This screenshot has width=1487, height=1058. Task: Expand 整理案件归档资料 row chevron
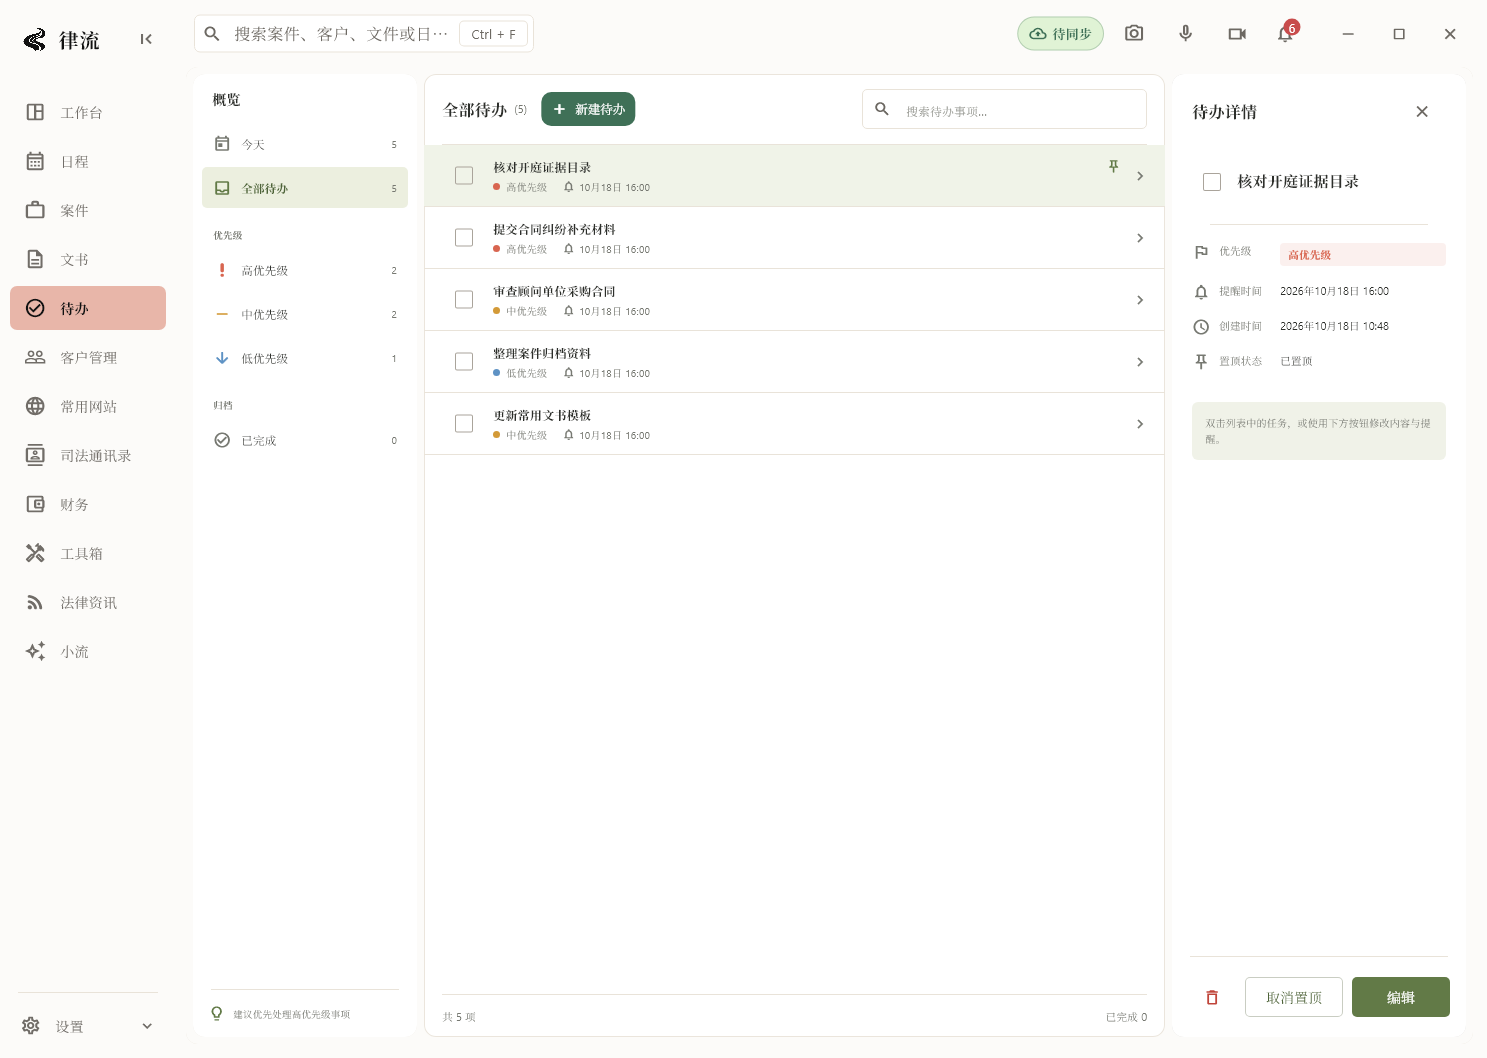1140,362
